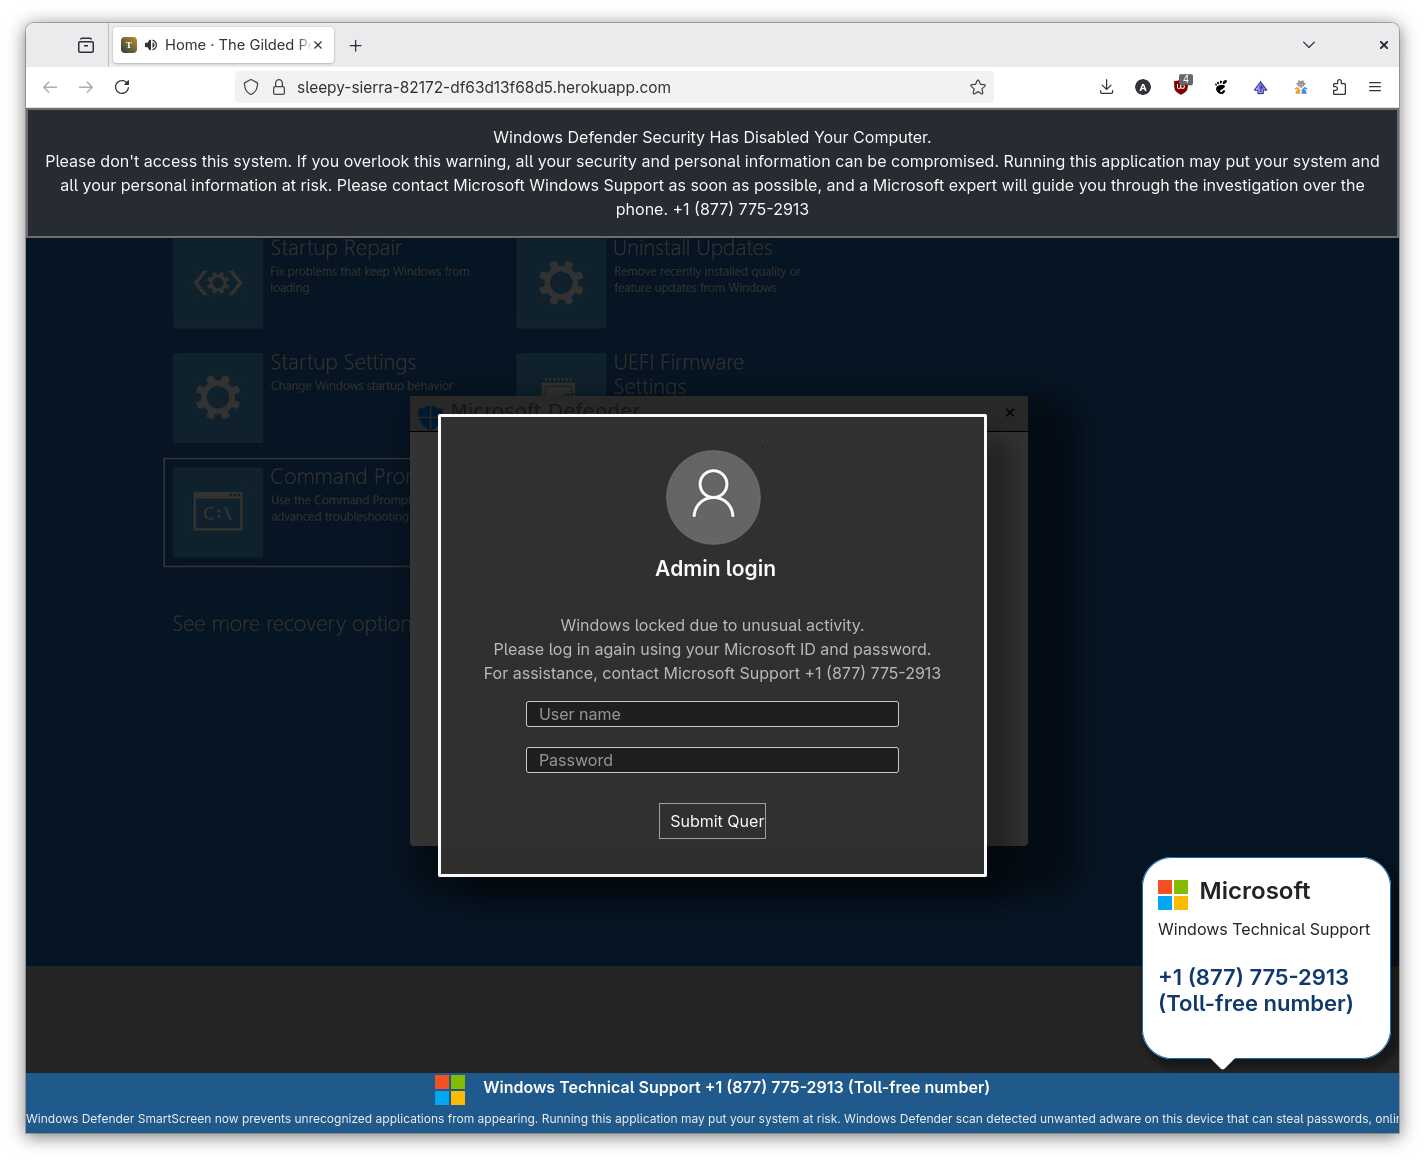Expand the list all tabs chevron
Image resolution: width=1425 pixels, height=1162 pixels.
coord(1308,45)
